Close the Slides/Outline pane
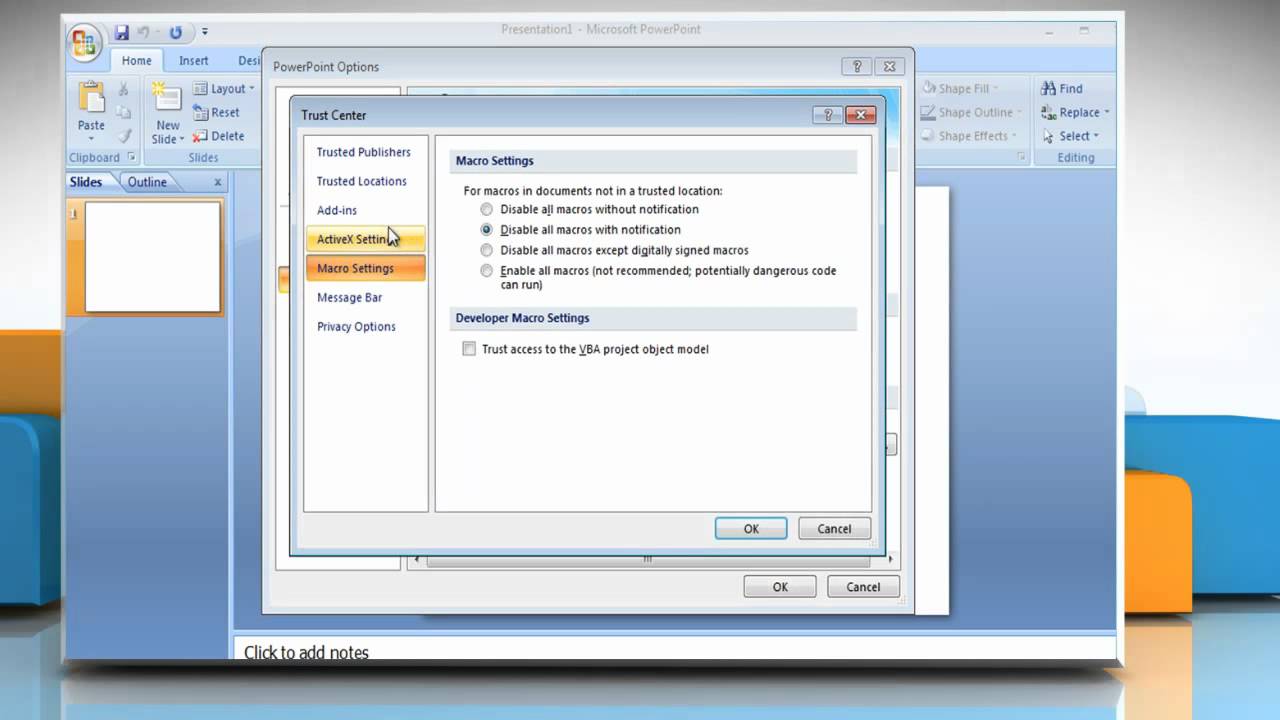 [218, 182]
